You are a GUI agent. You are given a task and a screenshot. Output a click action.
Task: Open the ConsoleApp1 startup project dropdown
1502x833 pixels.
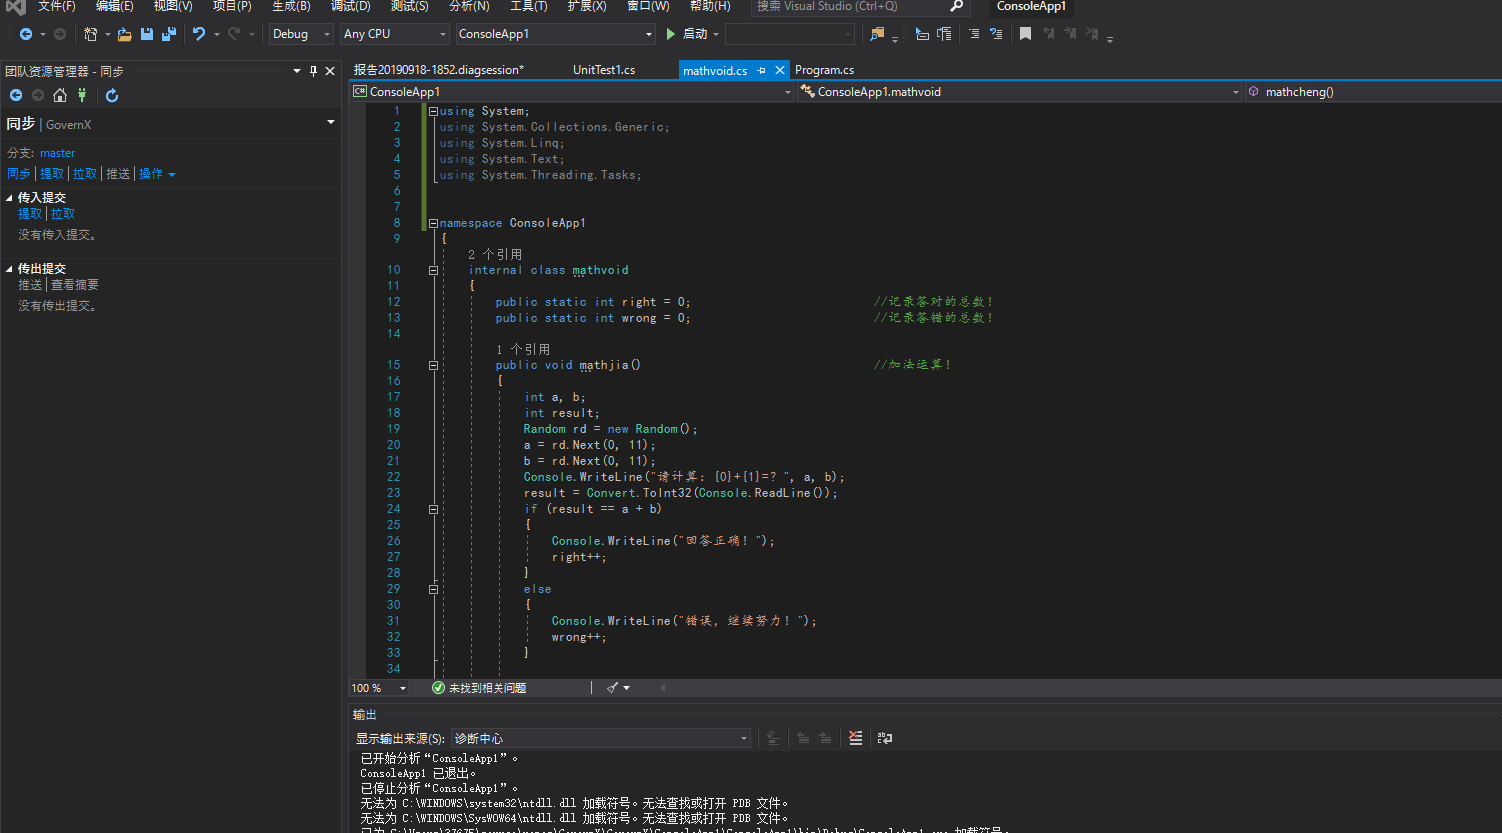click(x=555, y=34)
